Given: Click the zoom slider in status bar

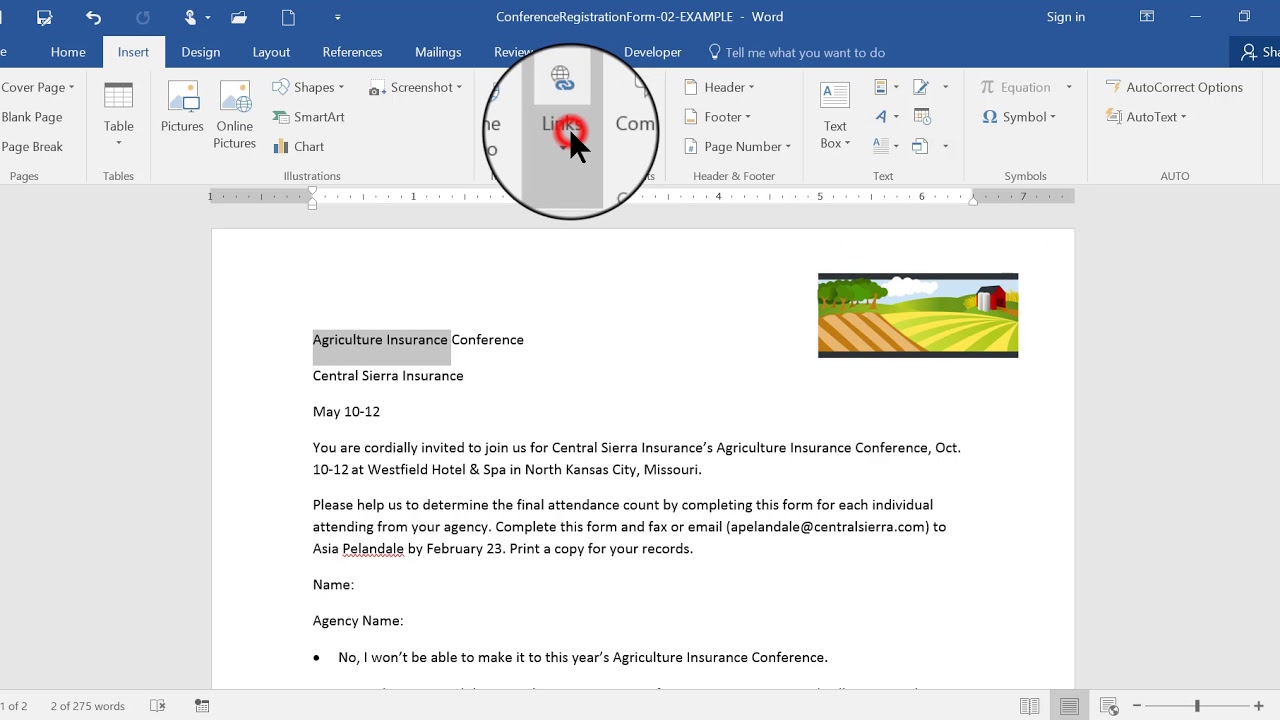Looking at the screenshot, I should coord(1197,706).
